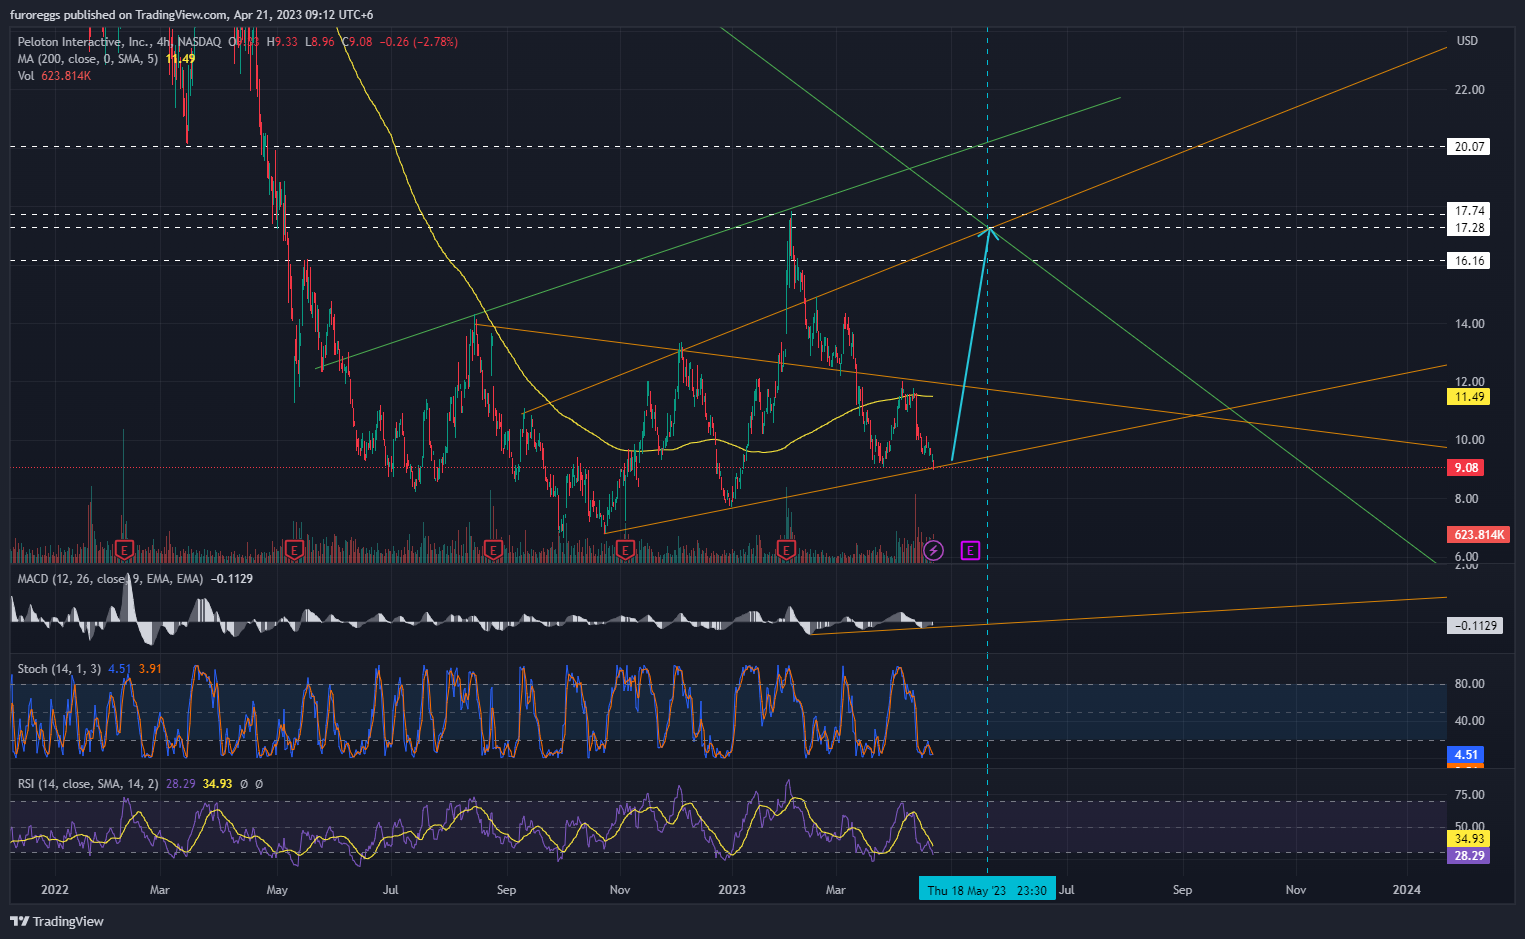Click the 10.00 price scale value

pyautogui.click(x=1469, y=440)
